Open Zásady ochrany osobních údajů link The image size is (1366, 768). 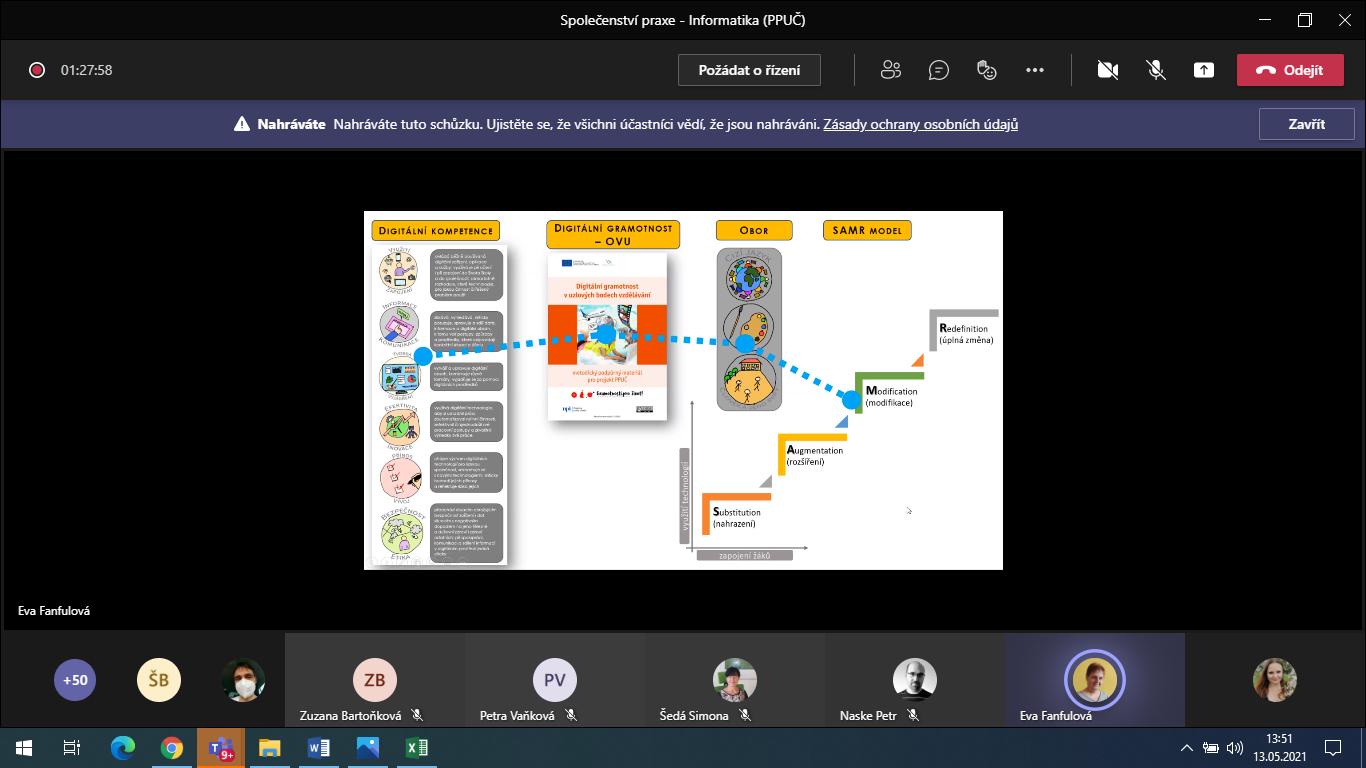pyautogui.click(x=920, y=125)
